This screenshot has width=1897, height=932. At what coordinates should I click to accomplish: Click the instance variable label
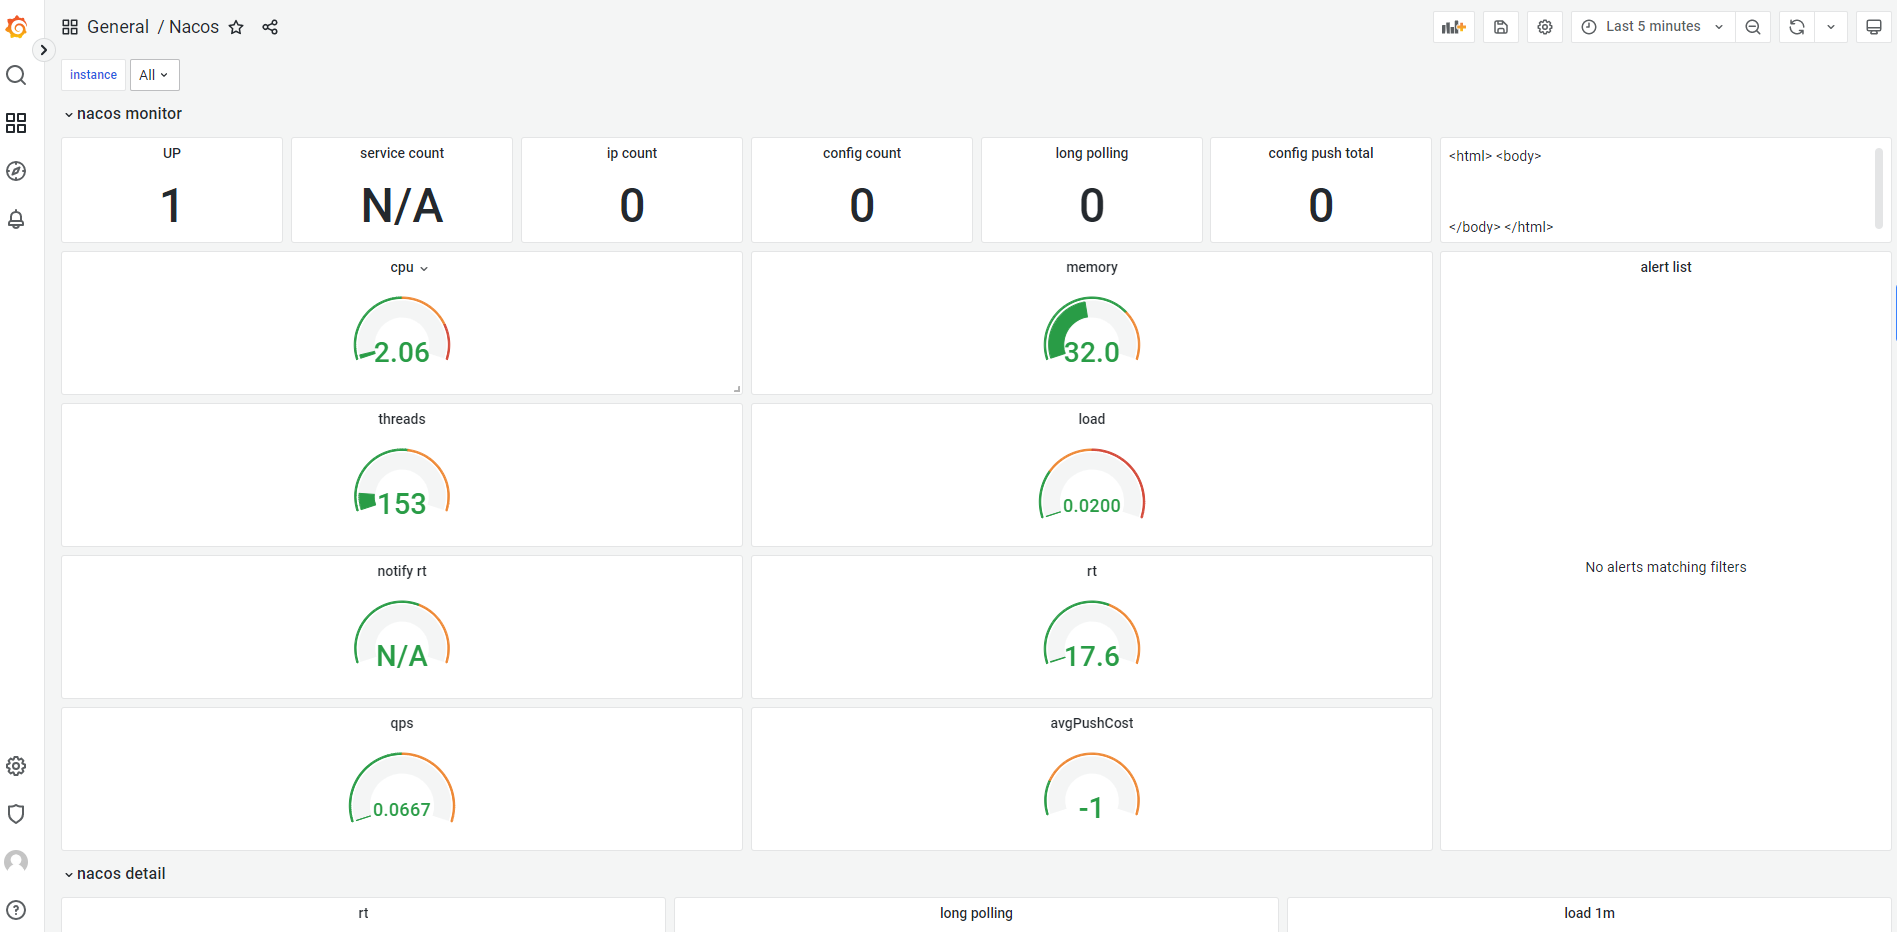92,74
